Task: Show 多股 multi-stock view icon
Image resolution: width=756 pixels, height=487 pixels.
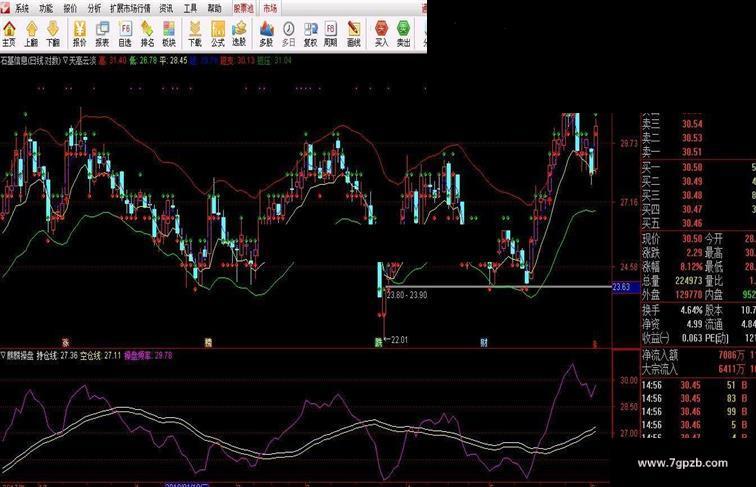Action: (266, 34)
